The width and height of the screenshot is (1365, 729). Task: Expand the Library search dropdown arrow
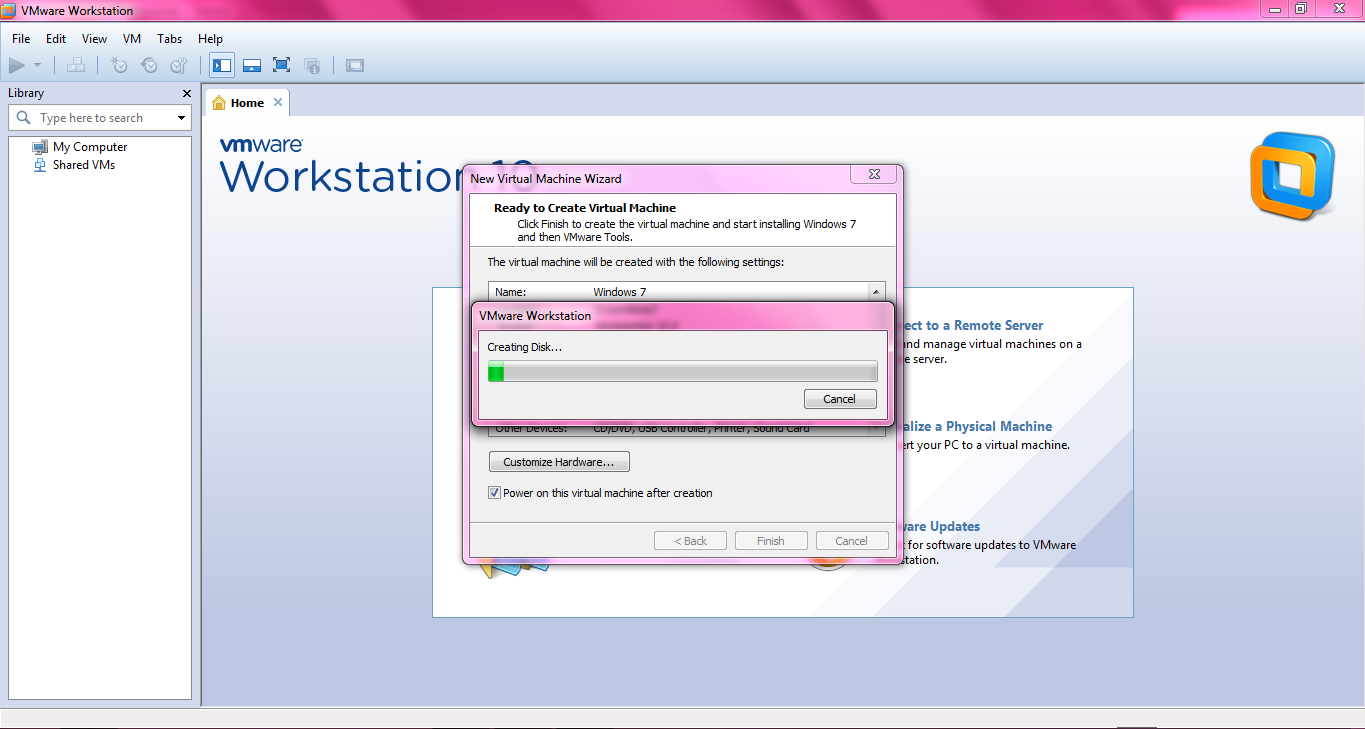pyautogui.click(x=181, y=118)
